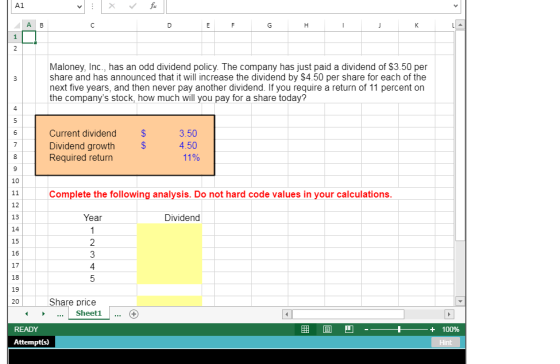Image resolution: width=560 pixels, height=364 pixels.
Task: Click the zoom out minus icon
Action: (366, 329)
